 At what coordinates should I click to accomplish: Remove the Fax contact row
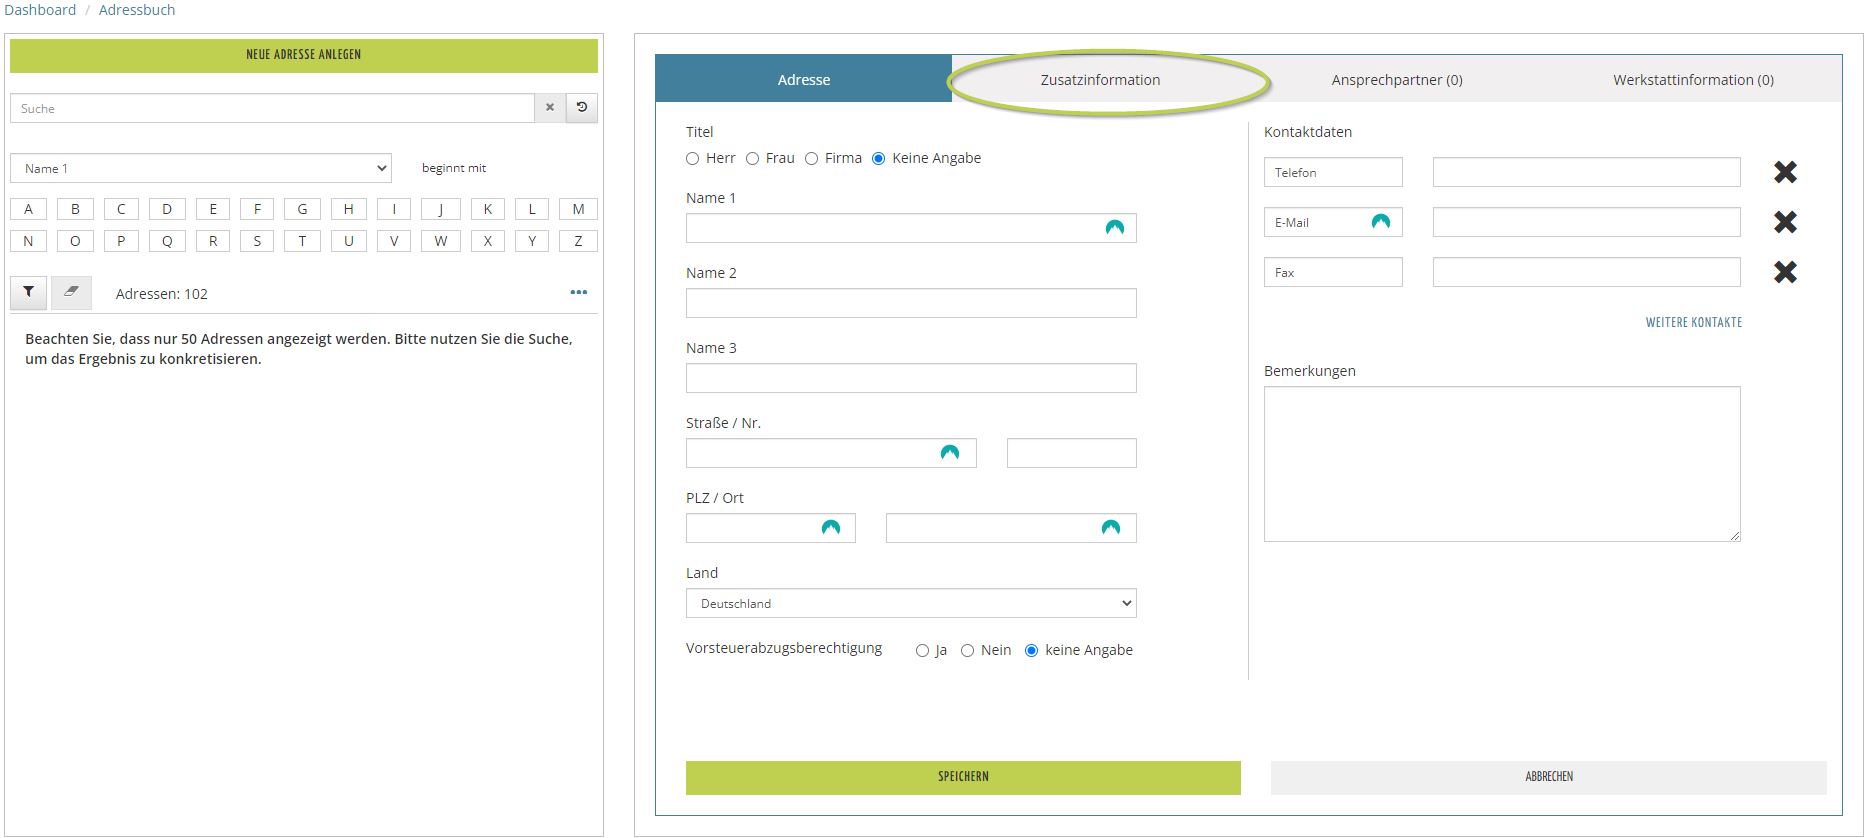pyautogui.click(x=1785, y=272)
